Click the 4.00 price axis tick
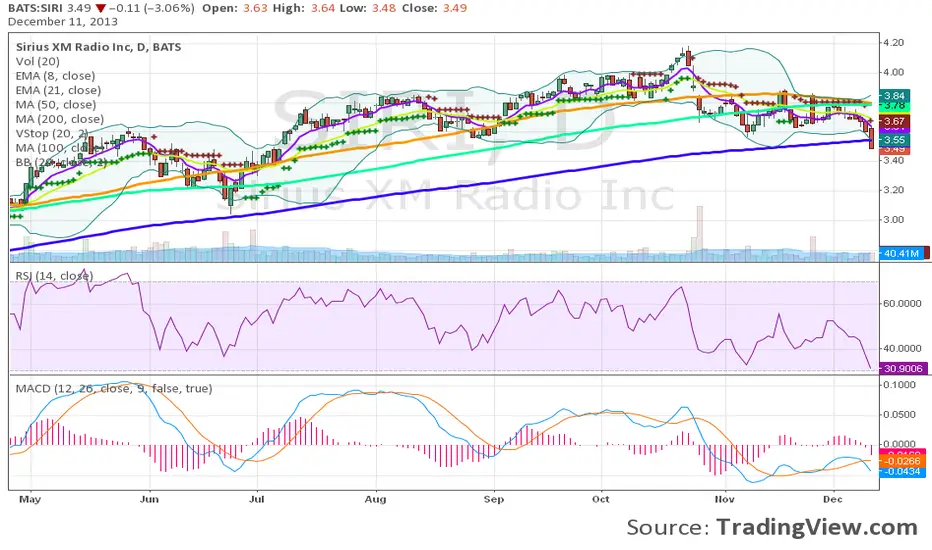The image size is (932, 550). coord(894,72)
